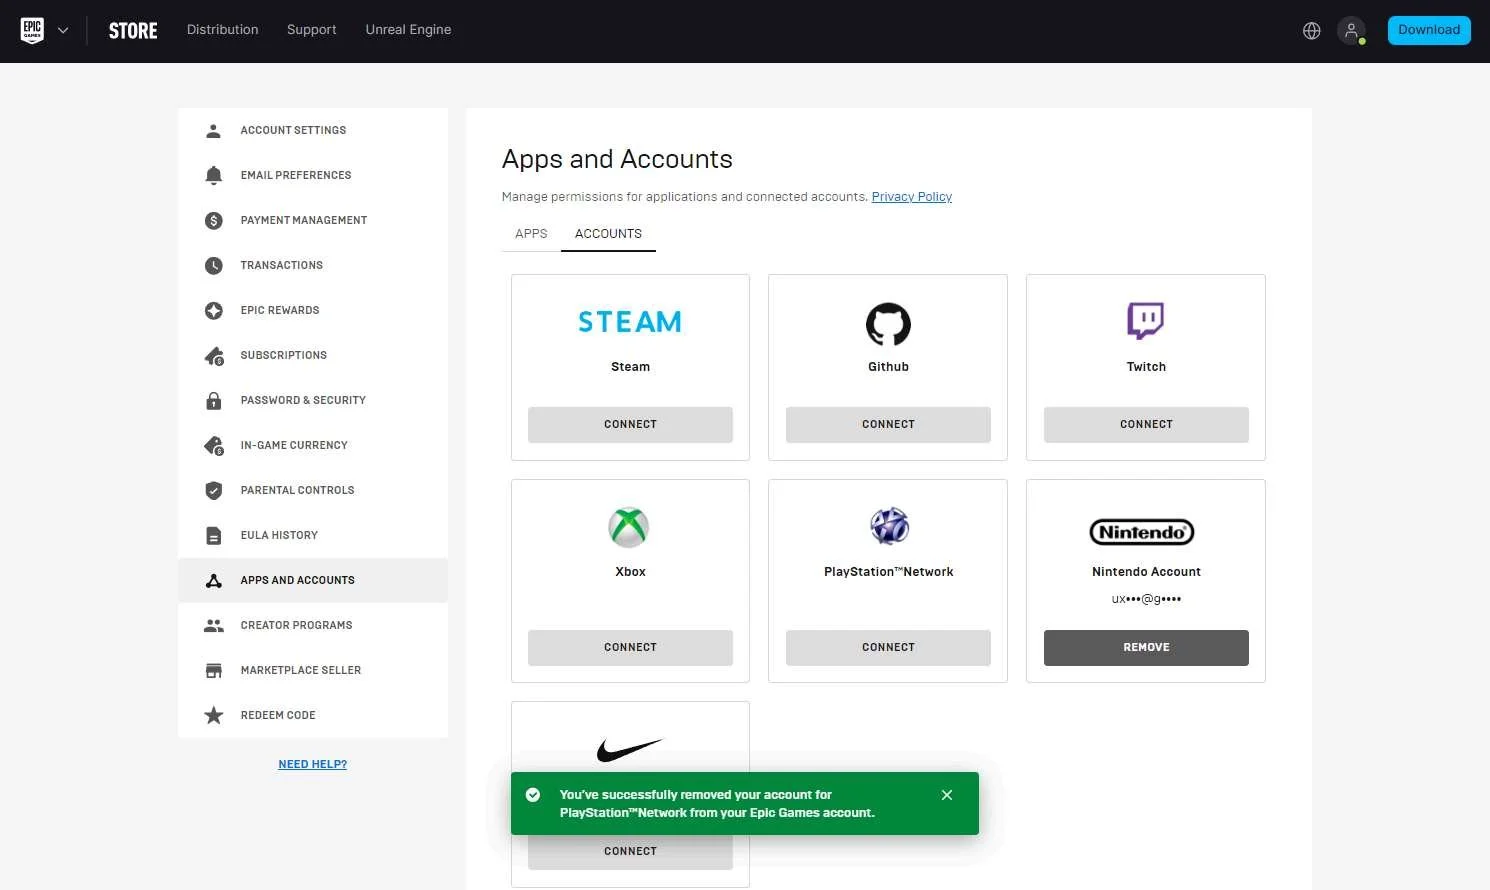This screenshot has height=890, width=1490.
Task: Click the Apps and Accounts heading
Action: click(x=617, y=159)
